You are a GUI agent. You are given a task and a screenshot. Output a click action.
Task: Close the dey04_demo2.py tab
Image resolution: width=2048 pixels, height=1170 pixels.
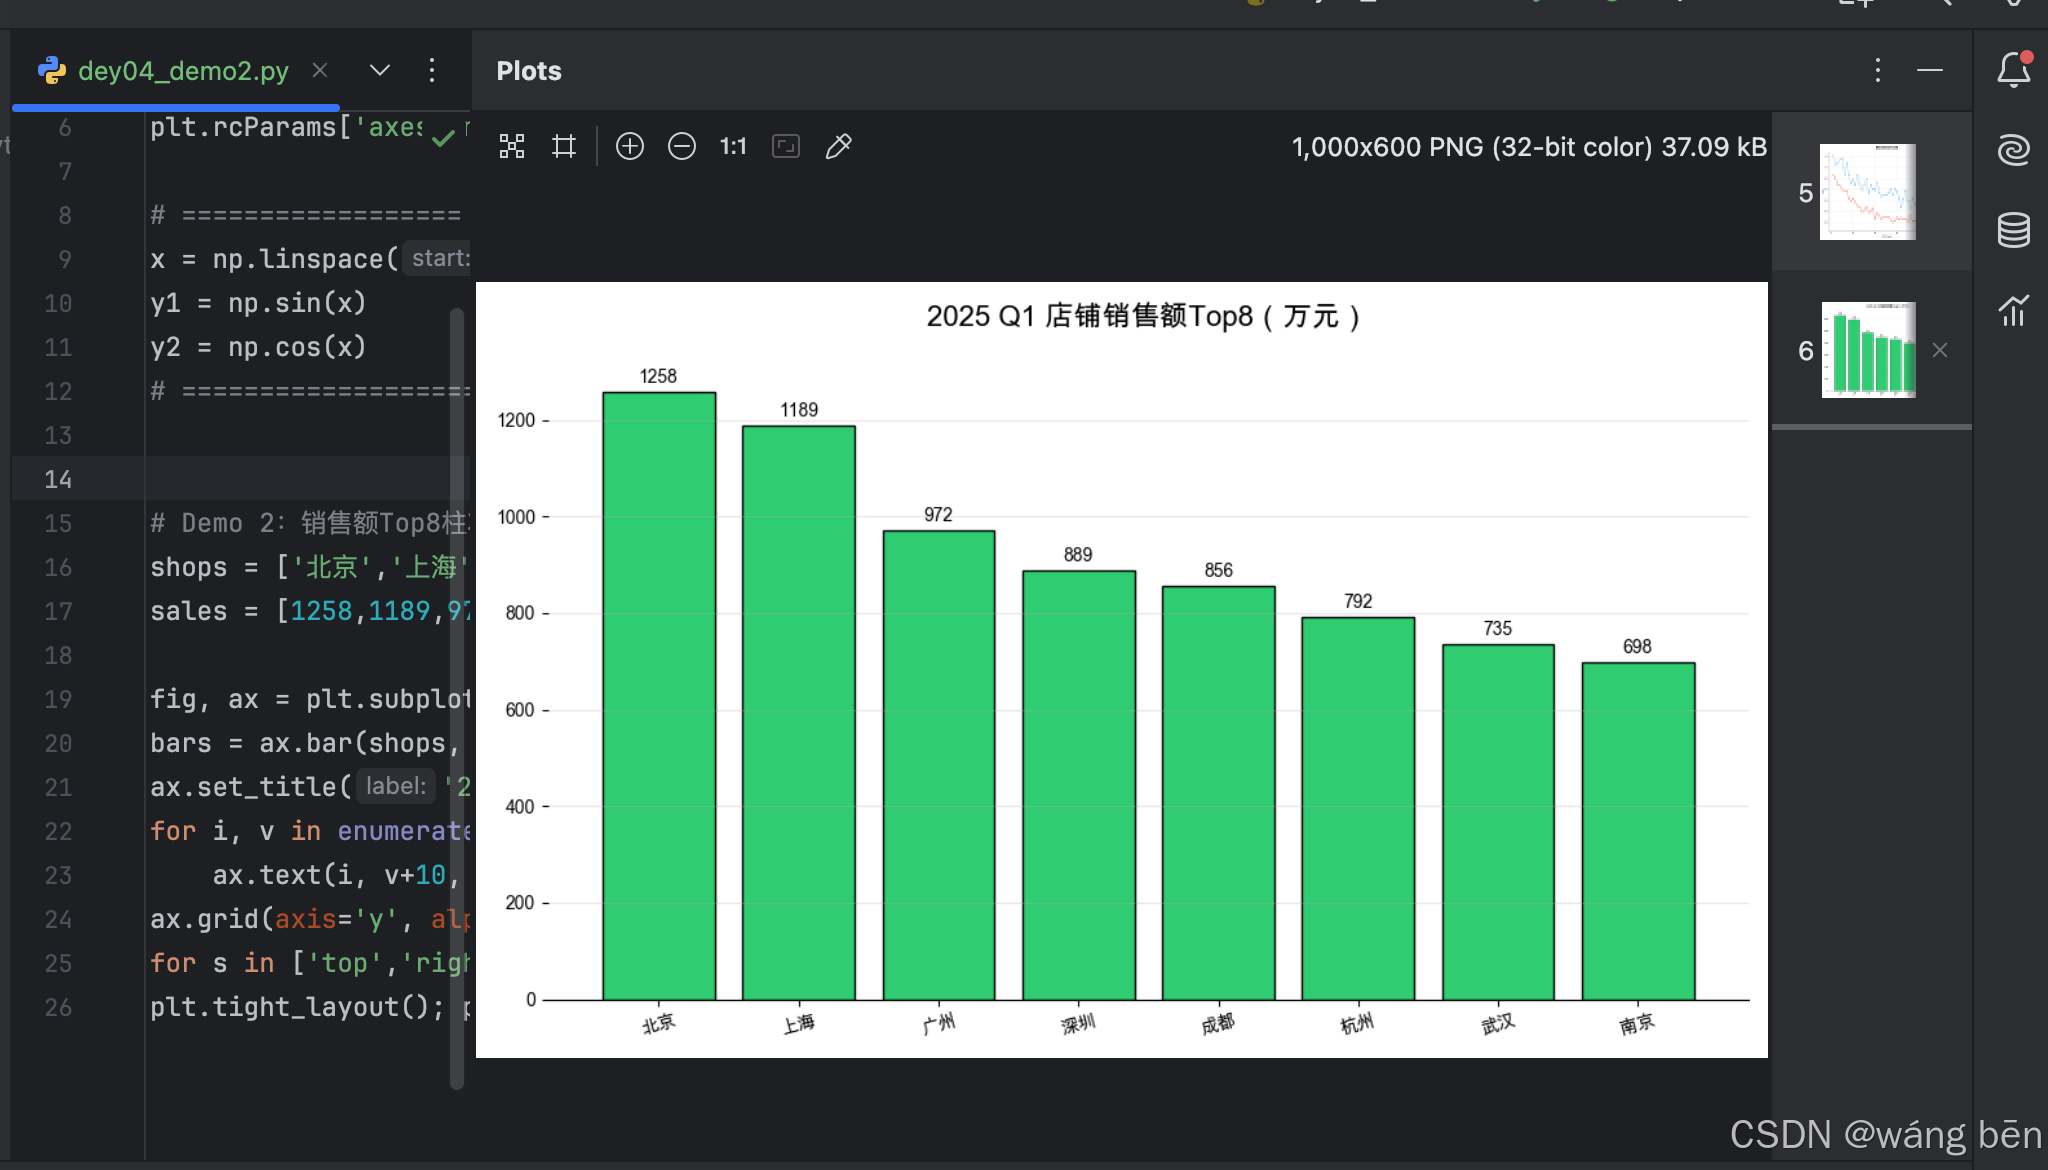coord(319,70)
